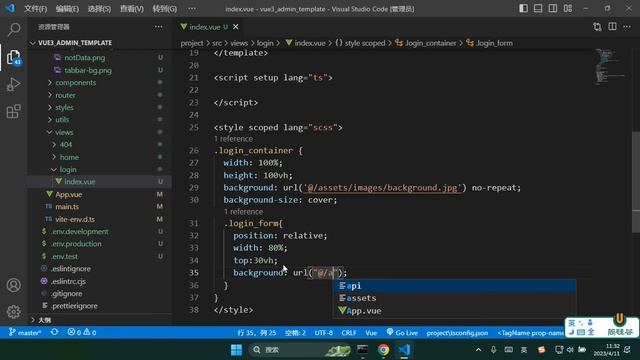Open main.ts in explorer
This screenshot has width=640, height=360.
click(67, 207)
